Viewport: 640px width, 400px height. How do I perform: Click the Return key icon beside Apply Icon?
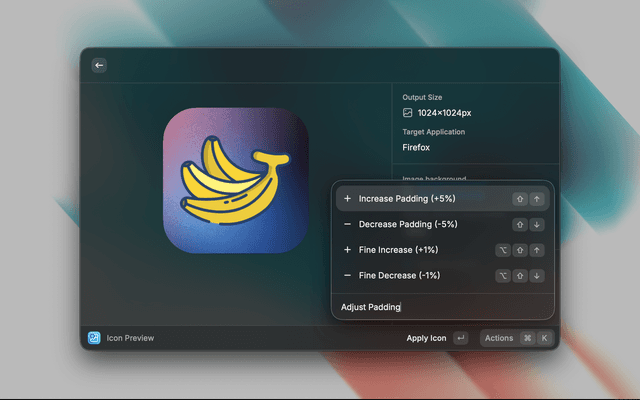[460, 338]
